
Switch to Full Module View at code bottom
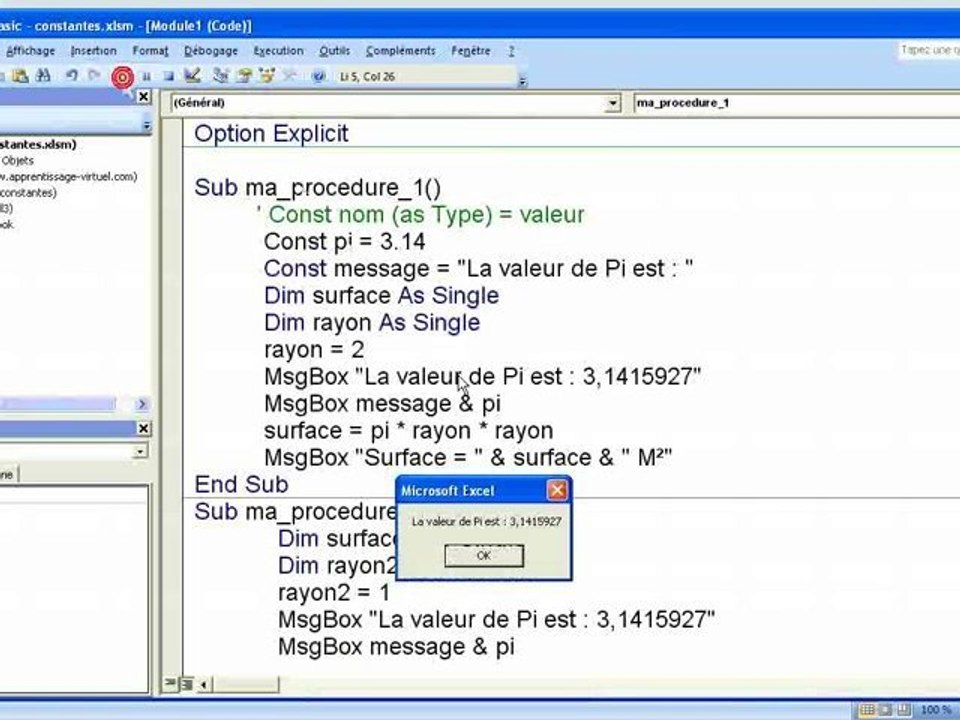(x=186, y=683)
